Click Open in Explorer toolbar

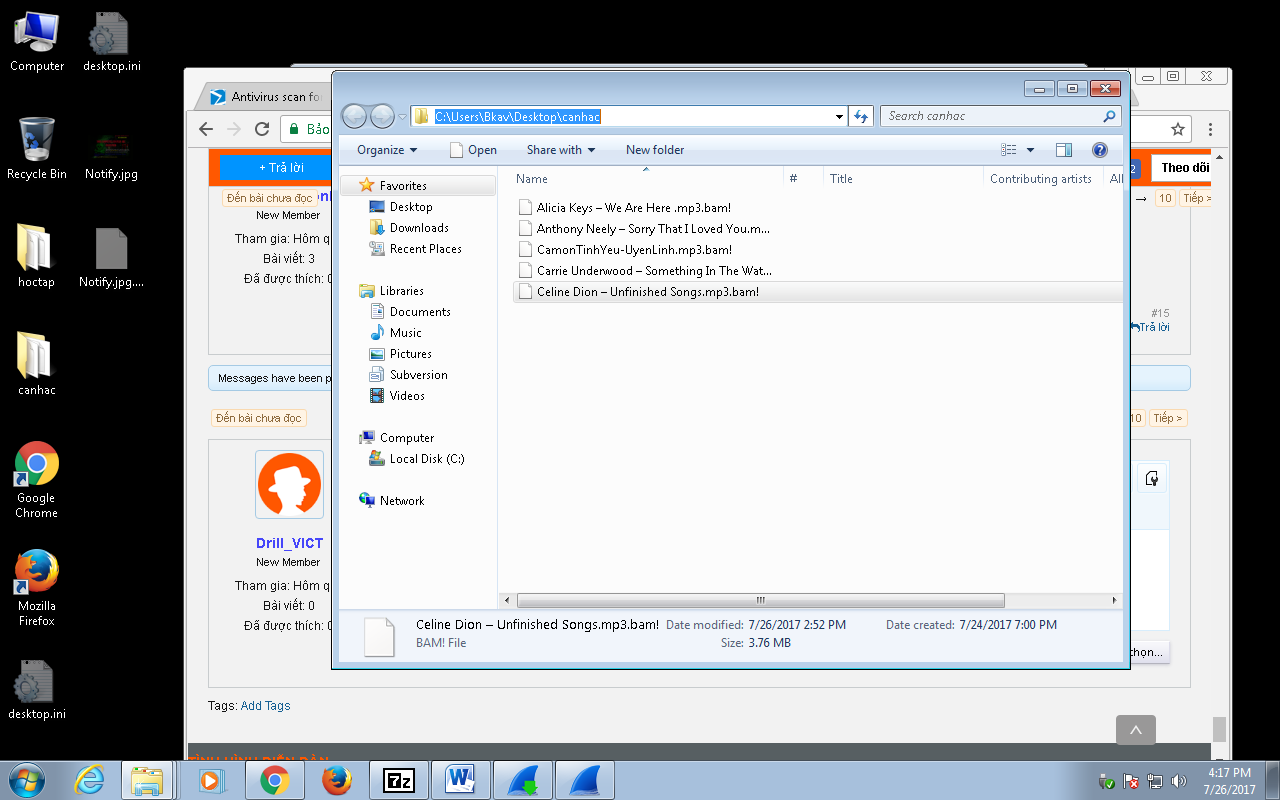473,150
